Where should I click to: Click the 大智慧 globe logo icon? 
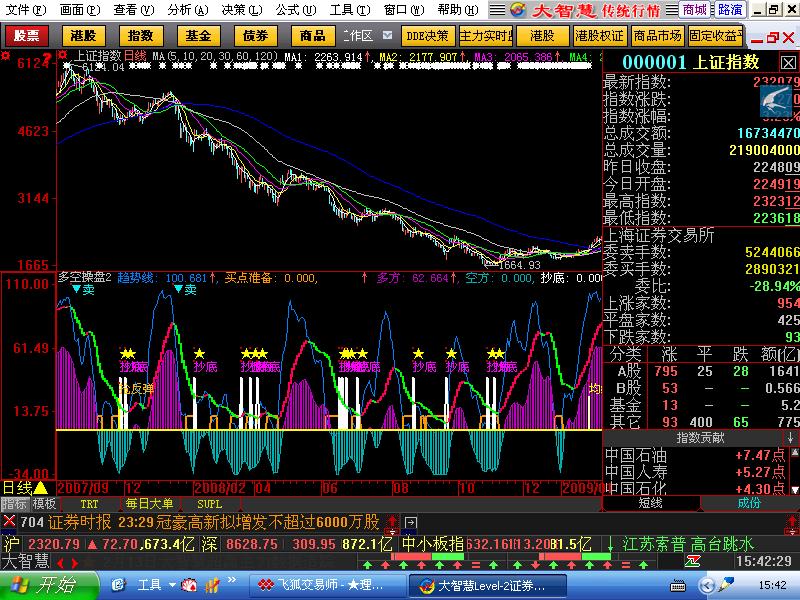click(x=518, y=10)
